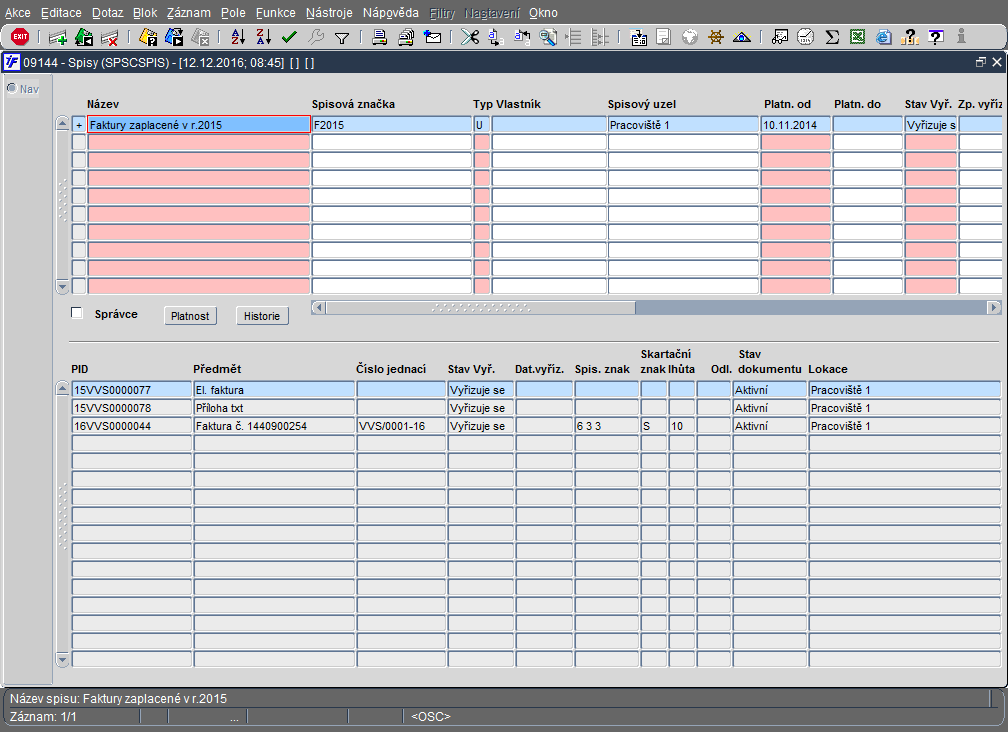Click the funnel filter icon
Screen dimensions: 1008x732
click(x=342, y=38)
